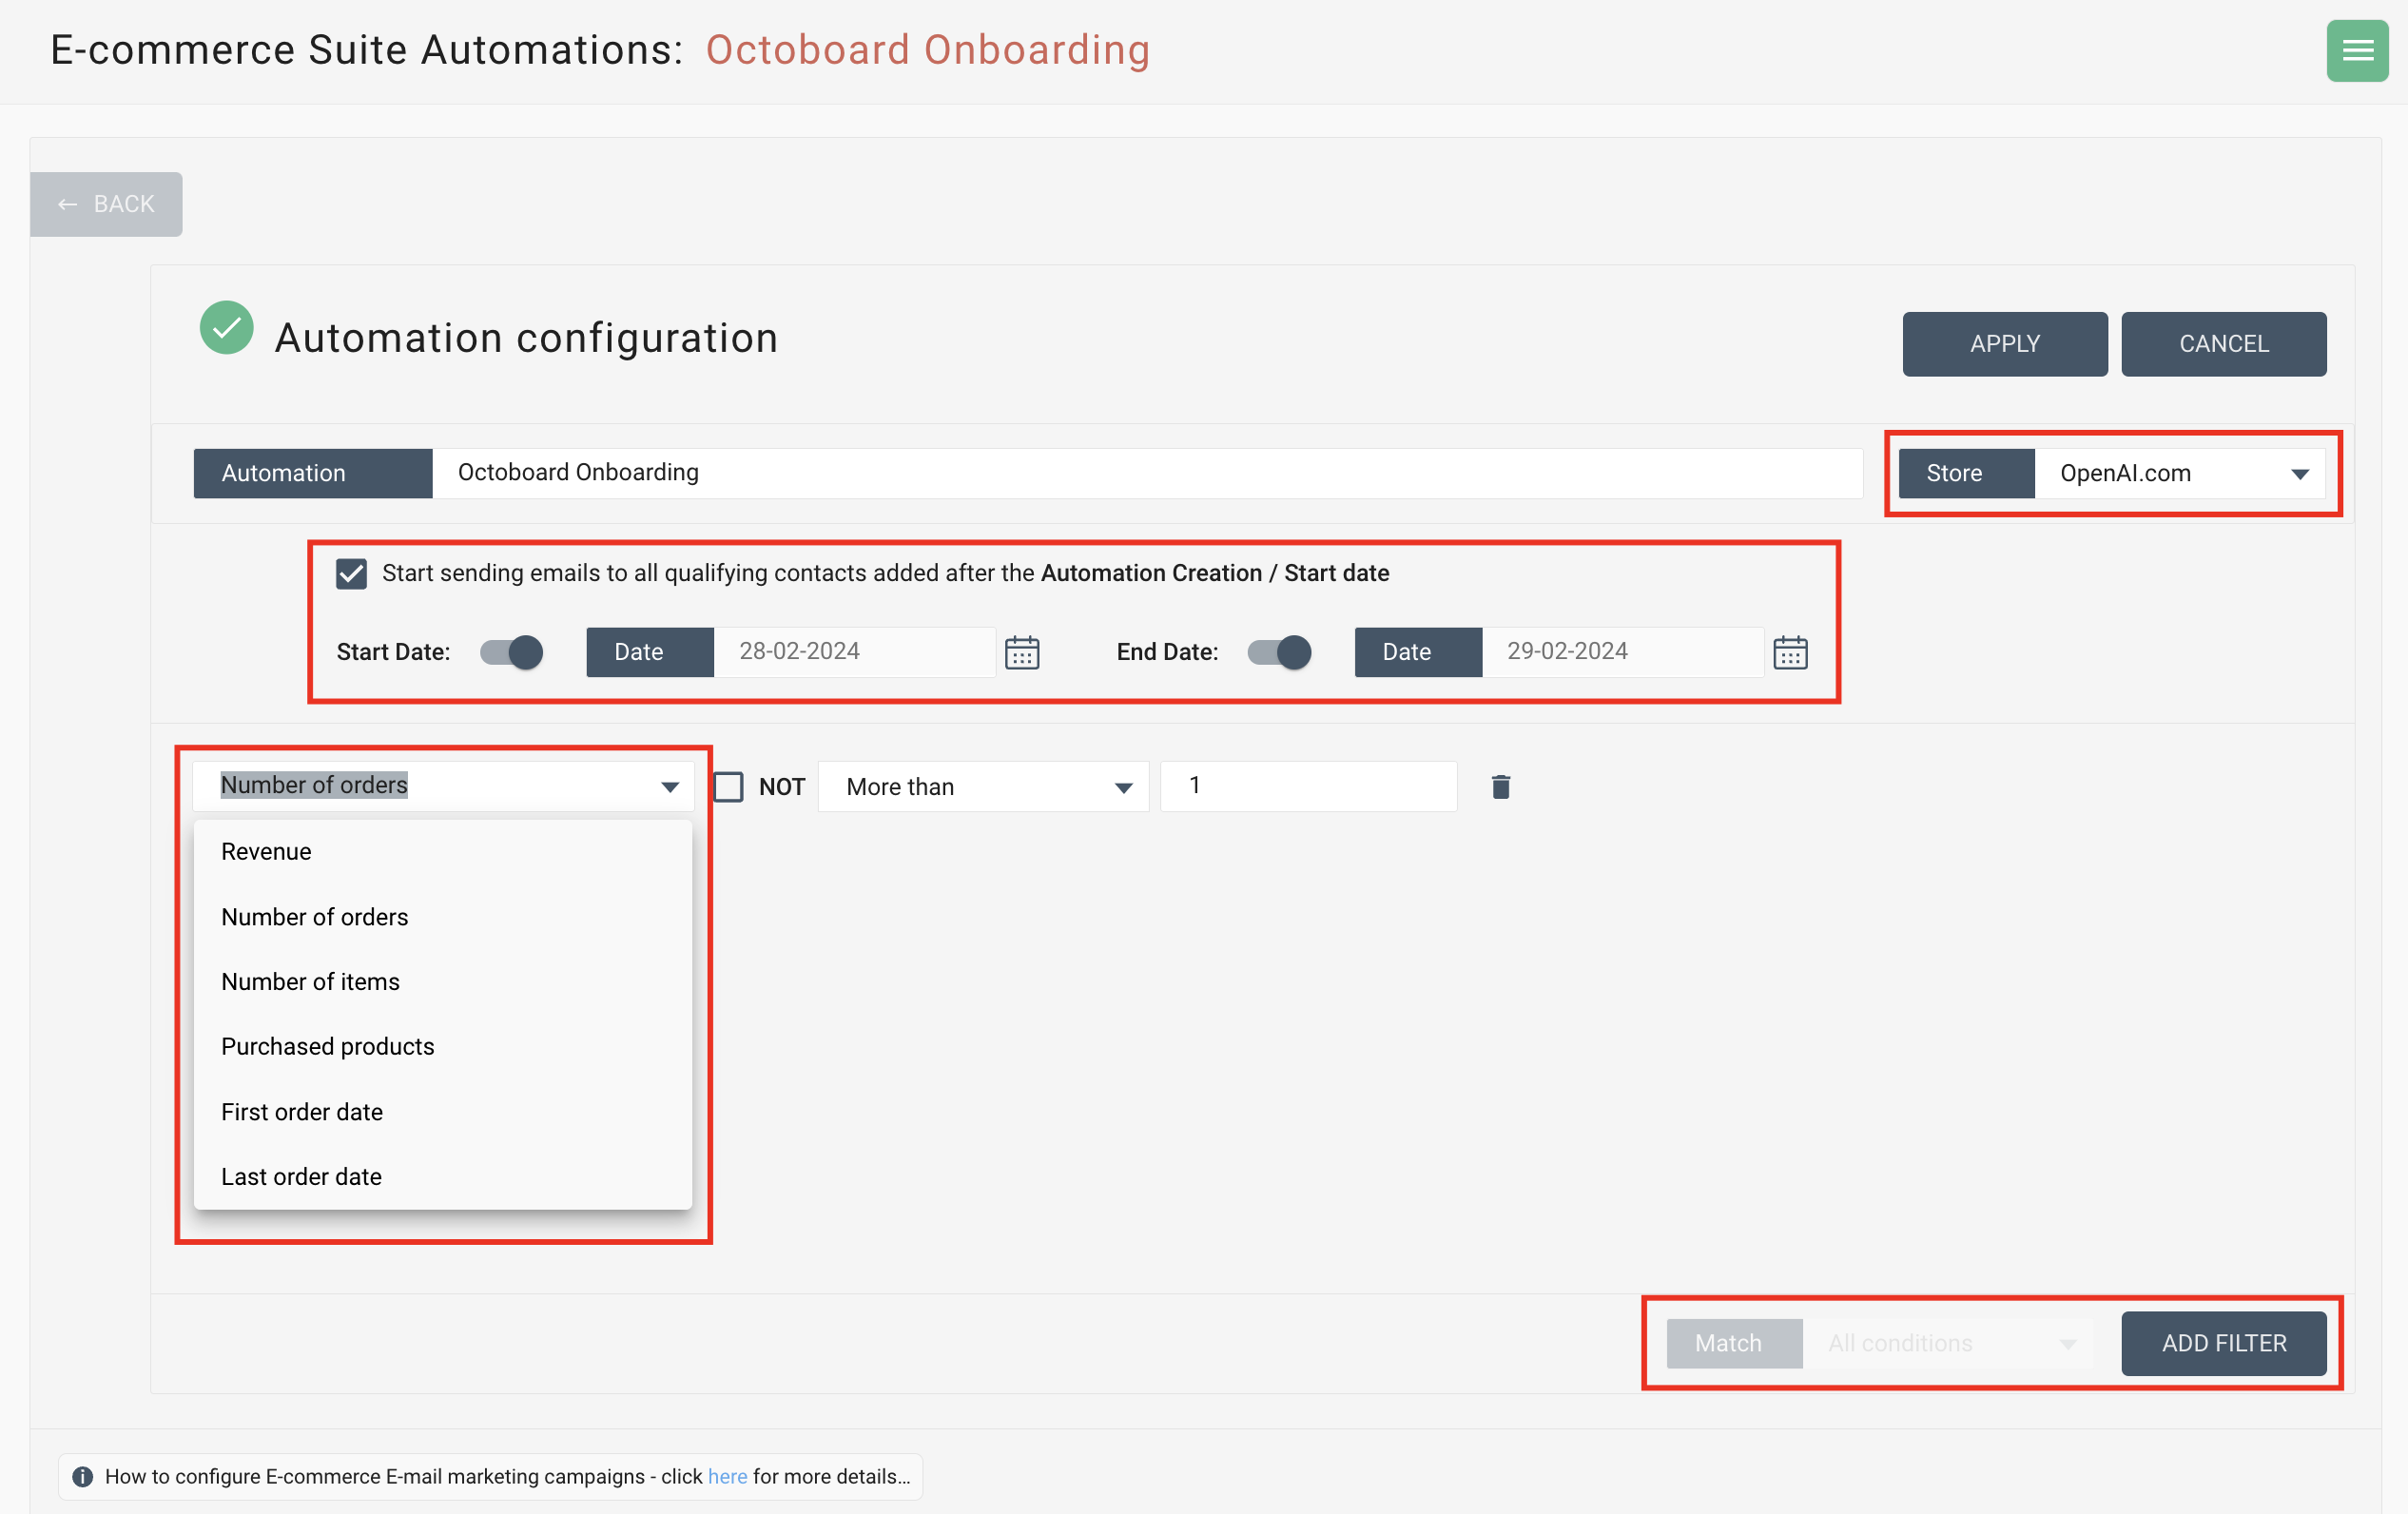Image resolution: width=2408 pixels, height=1514 pixels.
Task: Turn off the End Date toggle
Action: [x=1279, y=652]
